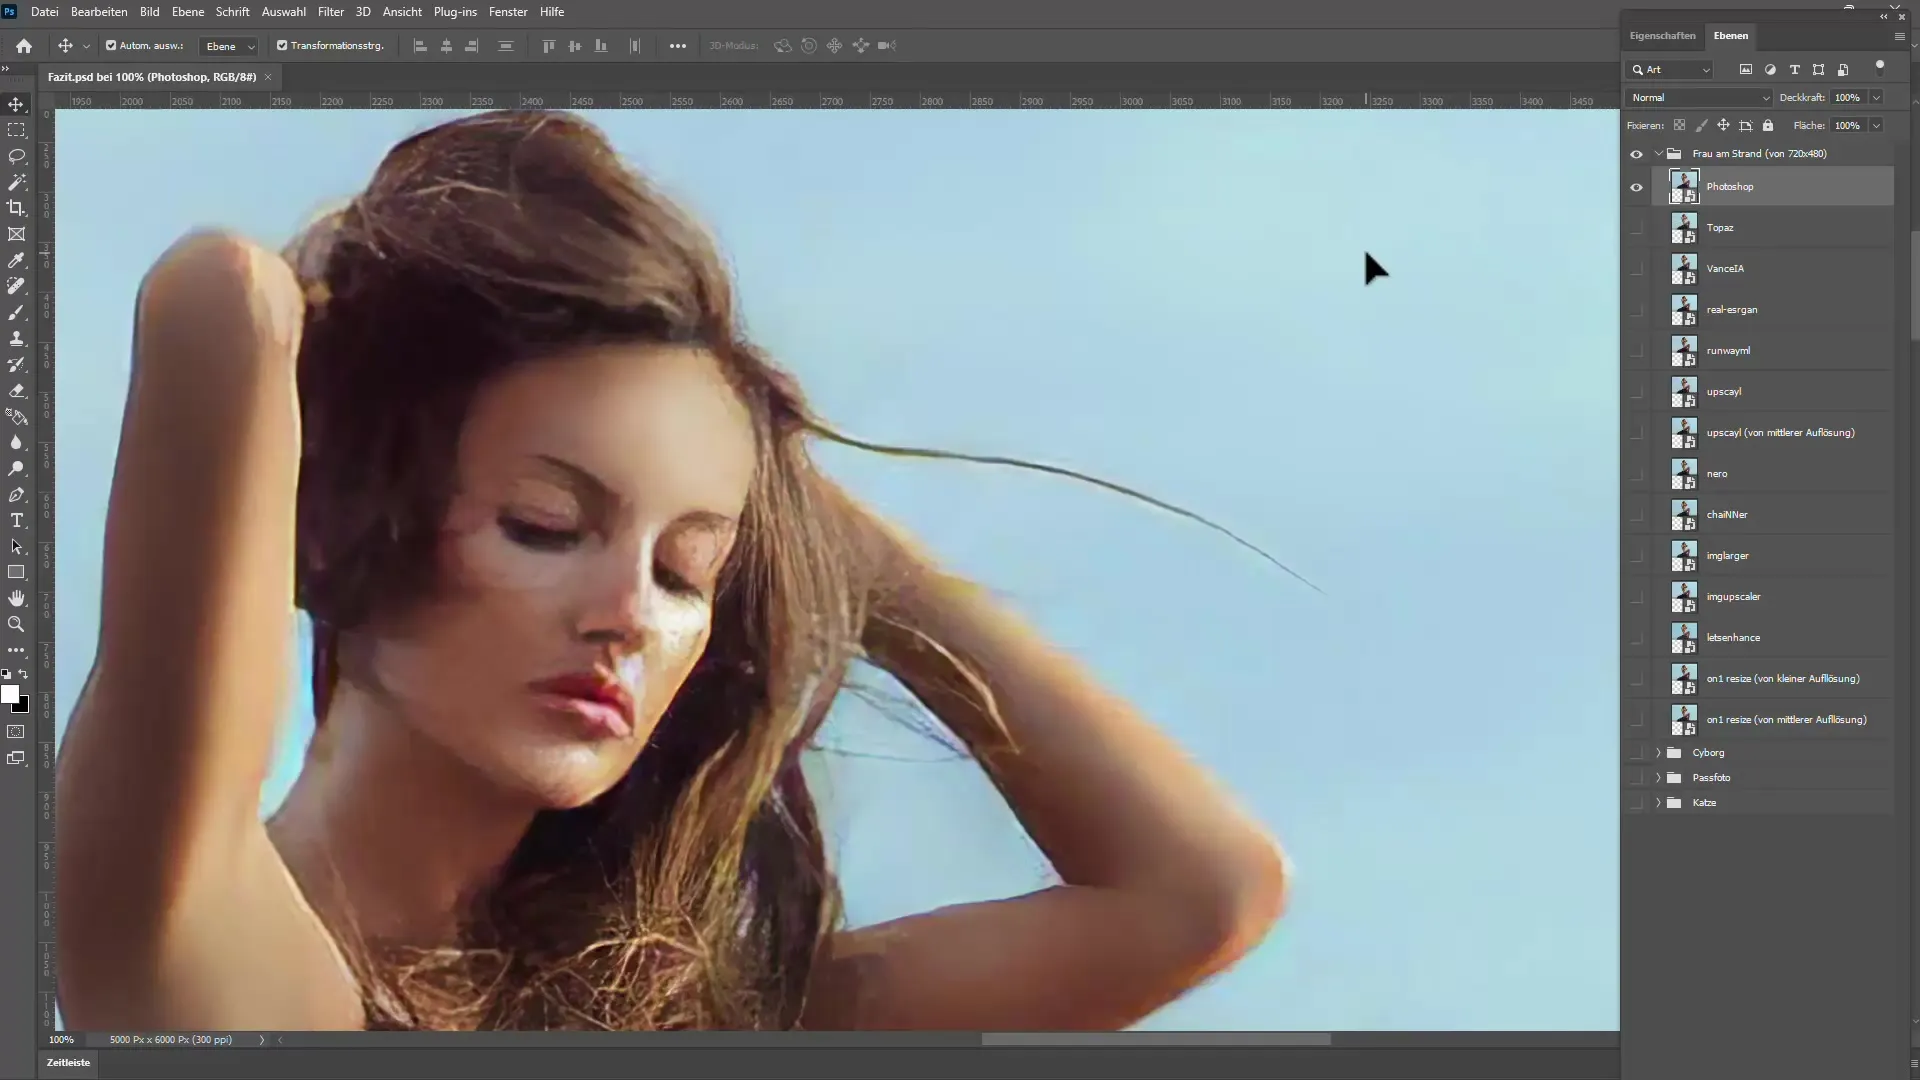Expand the Cyborg layer group
The width and height of the screenshot is (1920, 1080).
[x=1658, y=752]
